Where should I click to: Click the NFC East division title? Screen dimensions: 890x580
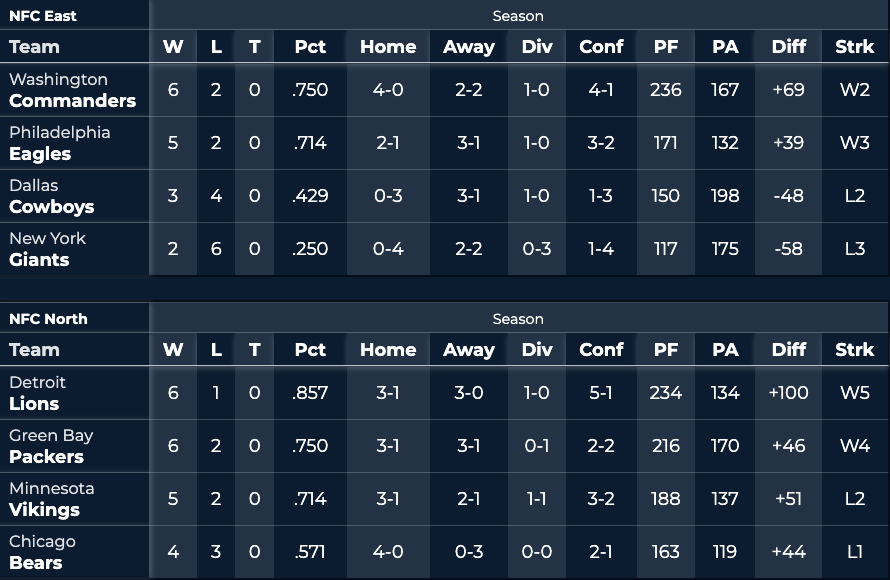[43, 16]
